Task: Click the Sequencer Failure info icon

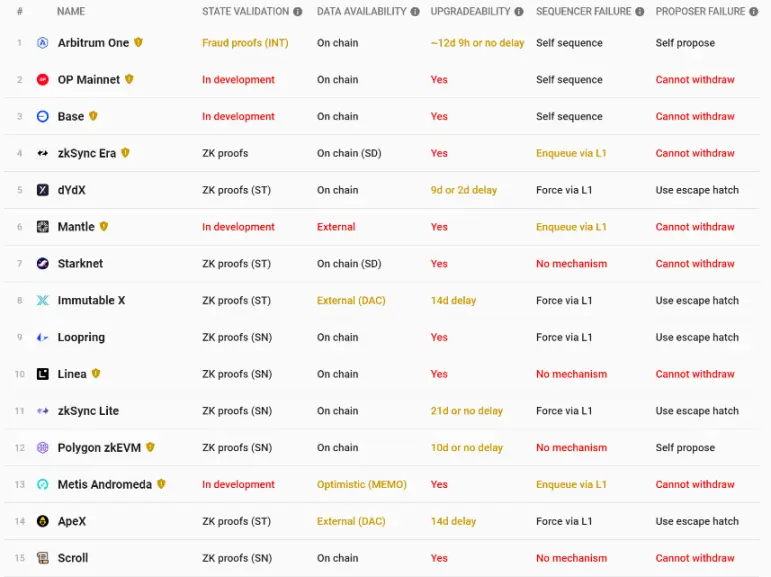Action: tap(639, 12)
